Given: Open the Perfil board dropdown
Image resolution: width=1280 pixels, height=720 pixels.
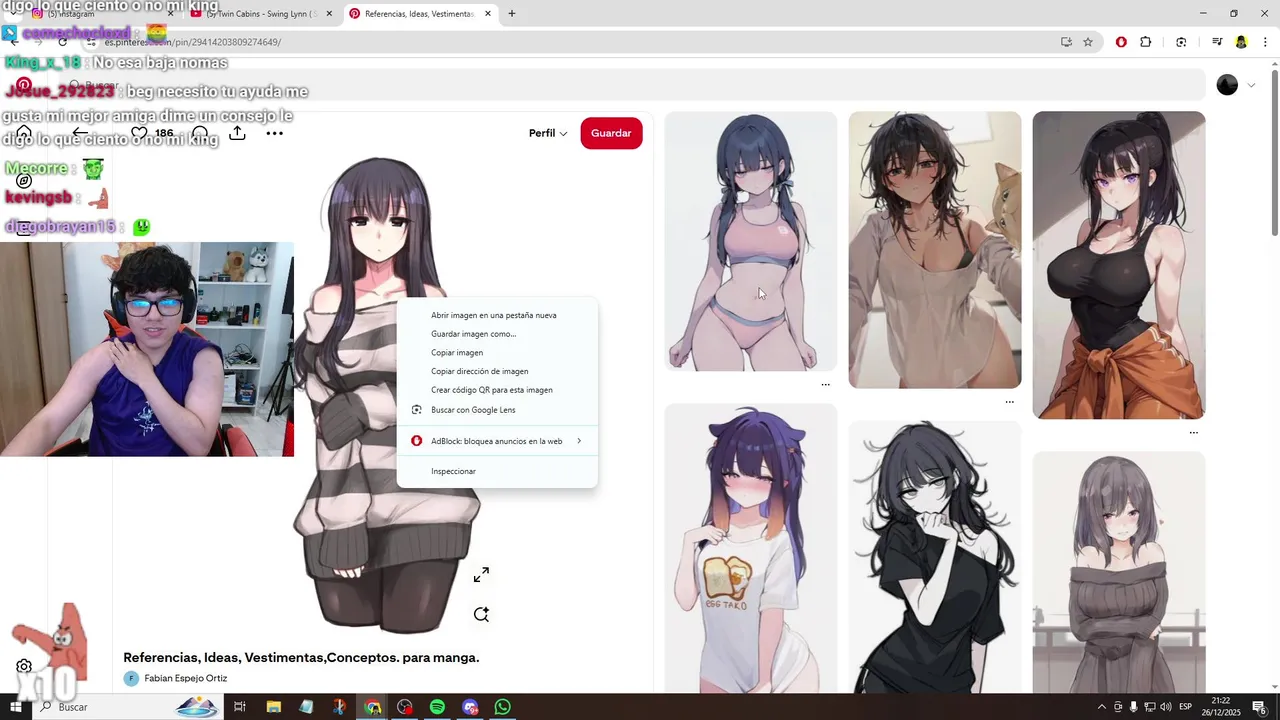Looking at the screenshot, I should click(548, 133).
